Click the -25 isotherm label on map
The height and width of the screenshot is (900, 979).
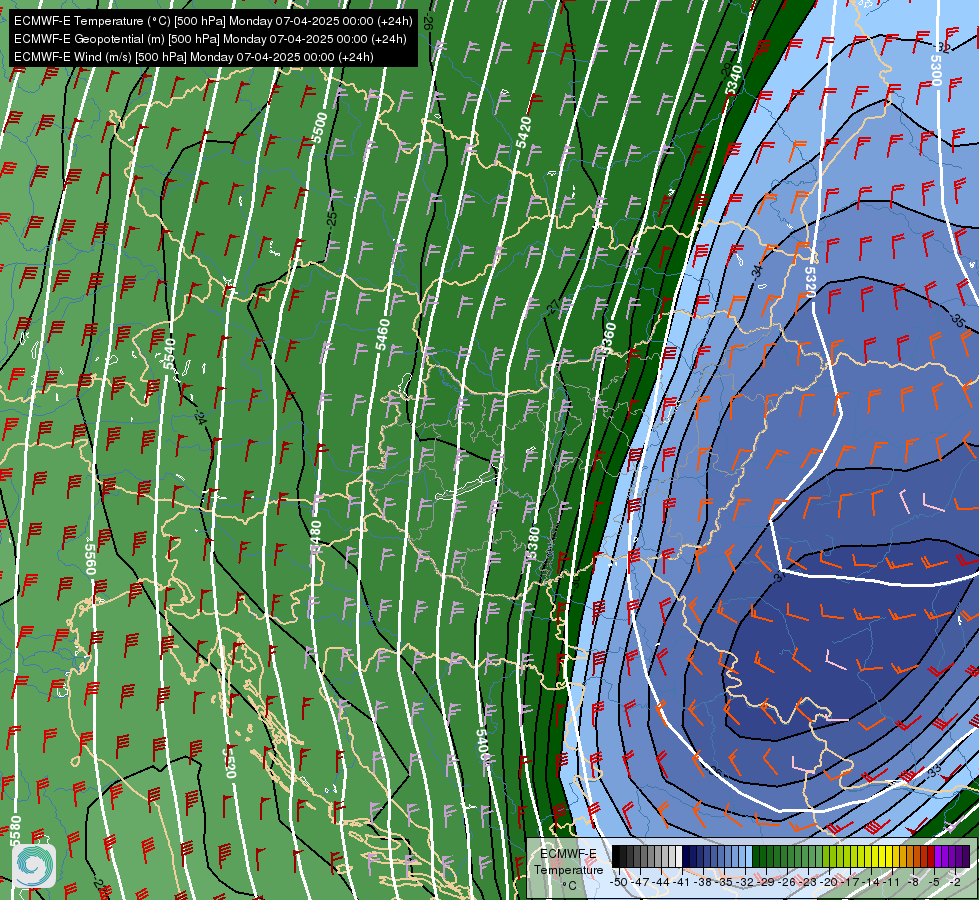(x=332, y=219)
